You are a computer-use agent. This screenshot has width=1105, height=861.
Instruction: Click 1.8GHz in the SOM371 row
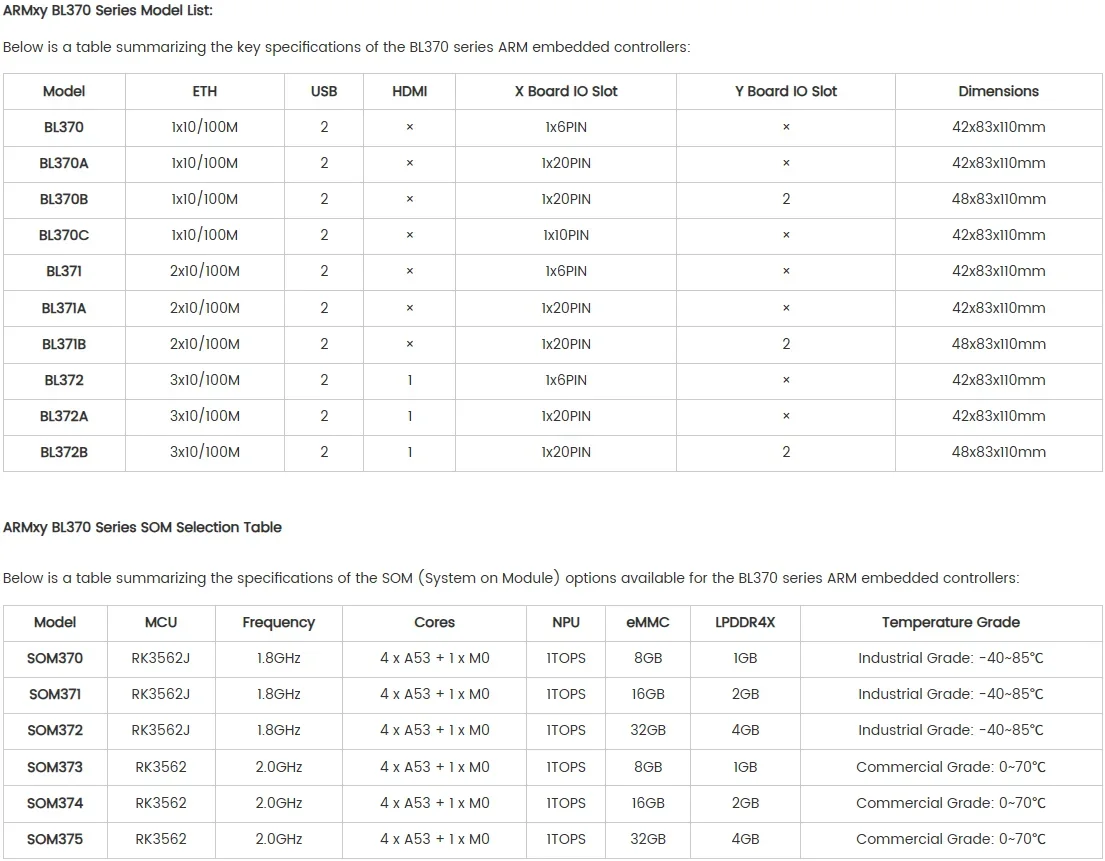[x=278, y=694]
